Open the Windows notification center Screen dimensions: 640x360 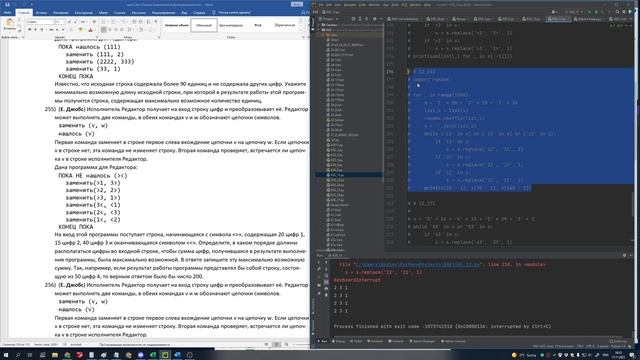[632, 355]
